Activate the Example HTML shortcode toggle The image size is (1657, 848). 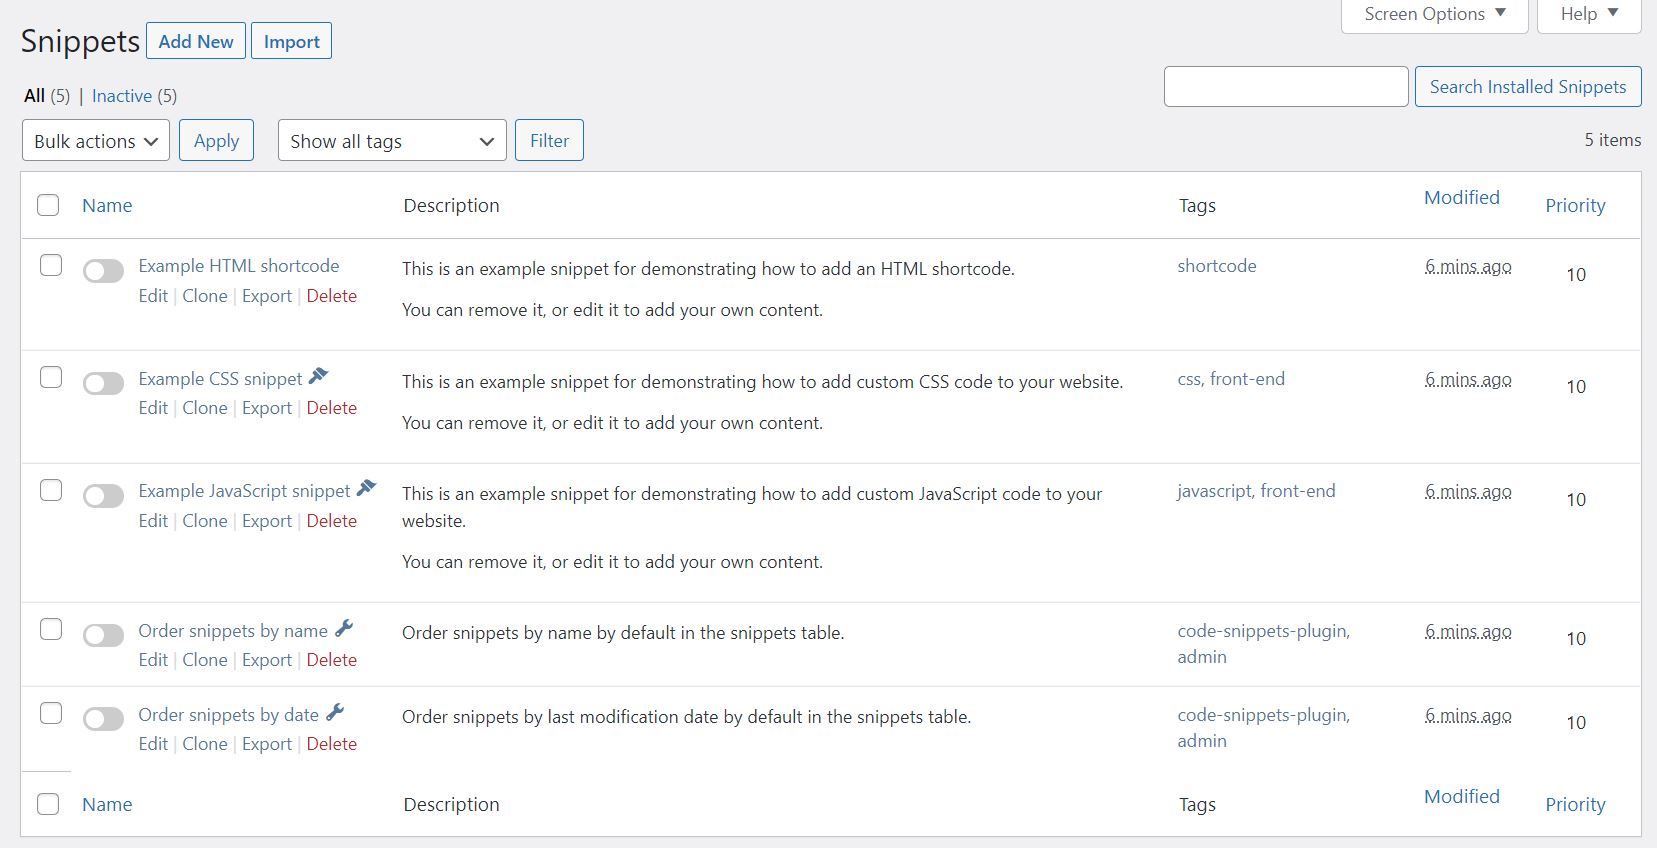(103, 271)
